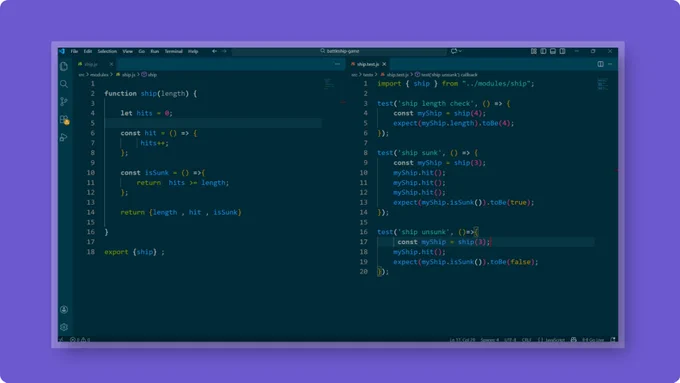Toggle the bottom Panel visibility
Image resolution: width=680 pixels, height=383 pixels.
click(552, 51)
